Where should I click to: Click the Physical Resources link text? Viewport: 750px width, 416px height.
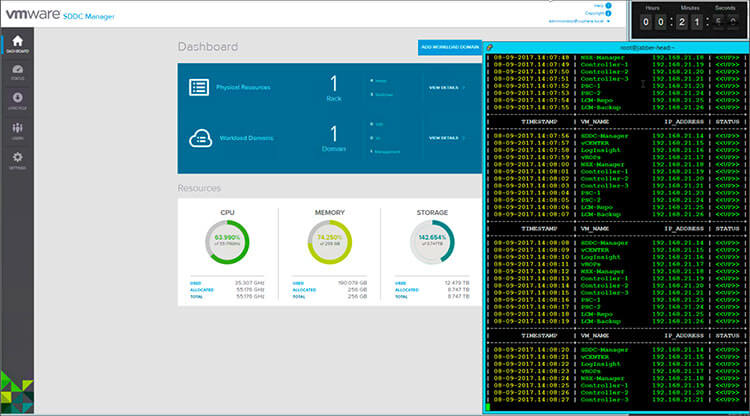pyautogui.click(x=243, y=88)
